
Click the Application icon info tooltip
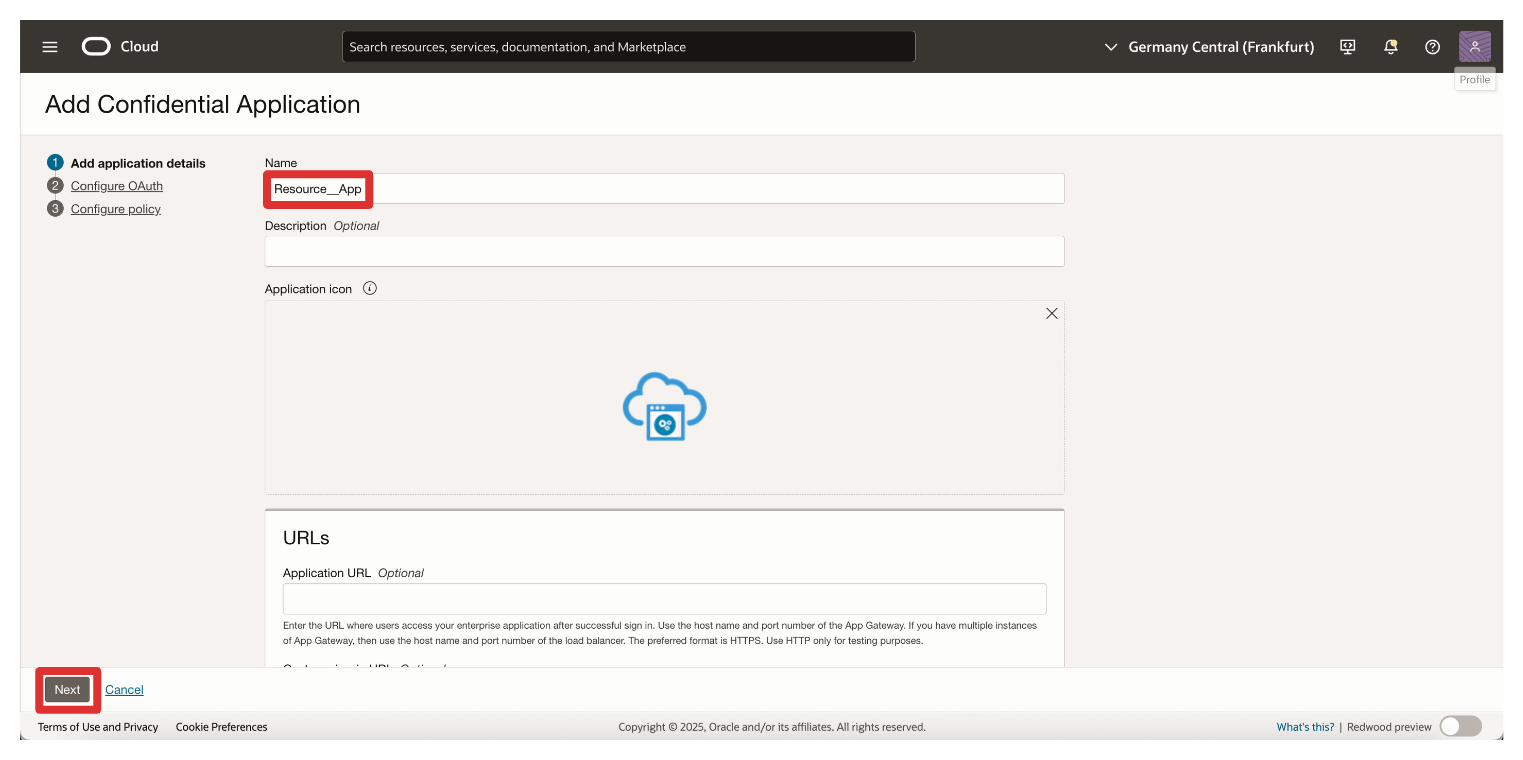click(370, 289)
